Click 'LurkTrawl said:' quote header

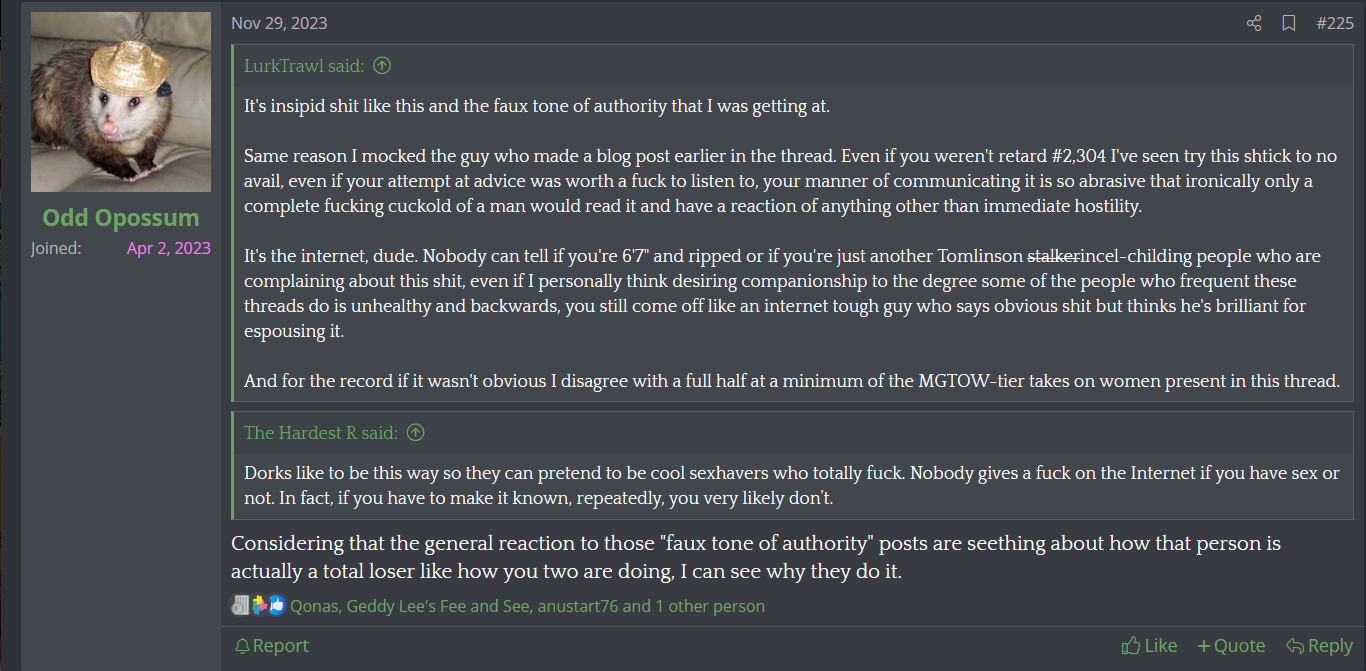pyautogui.click(x=304, y=66)
